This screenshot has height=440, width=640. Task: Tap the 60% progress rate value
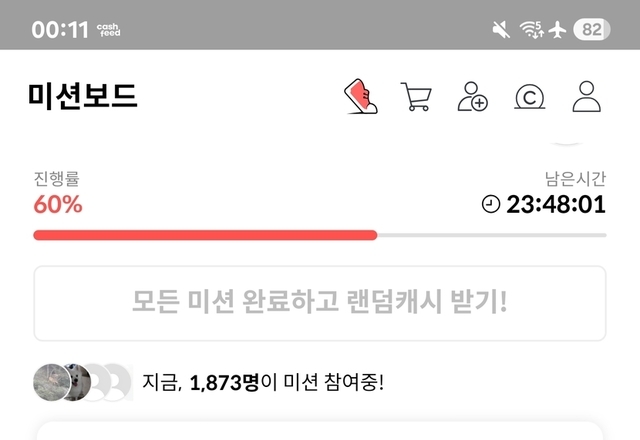coord(58,204)
